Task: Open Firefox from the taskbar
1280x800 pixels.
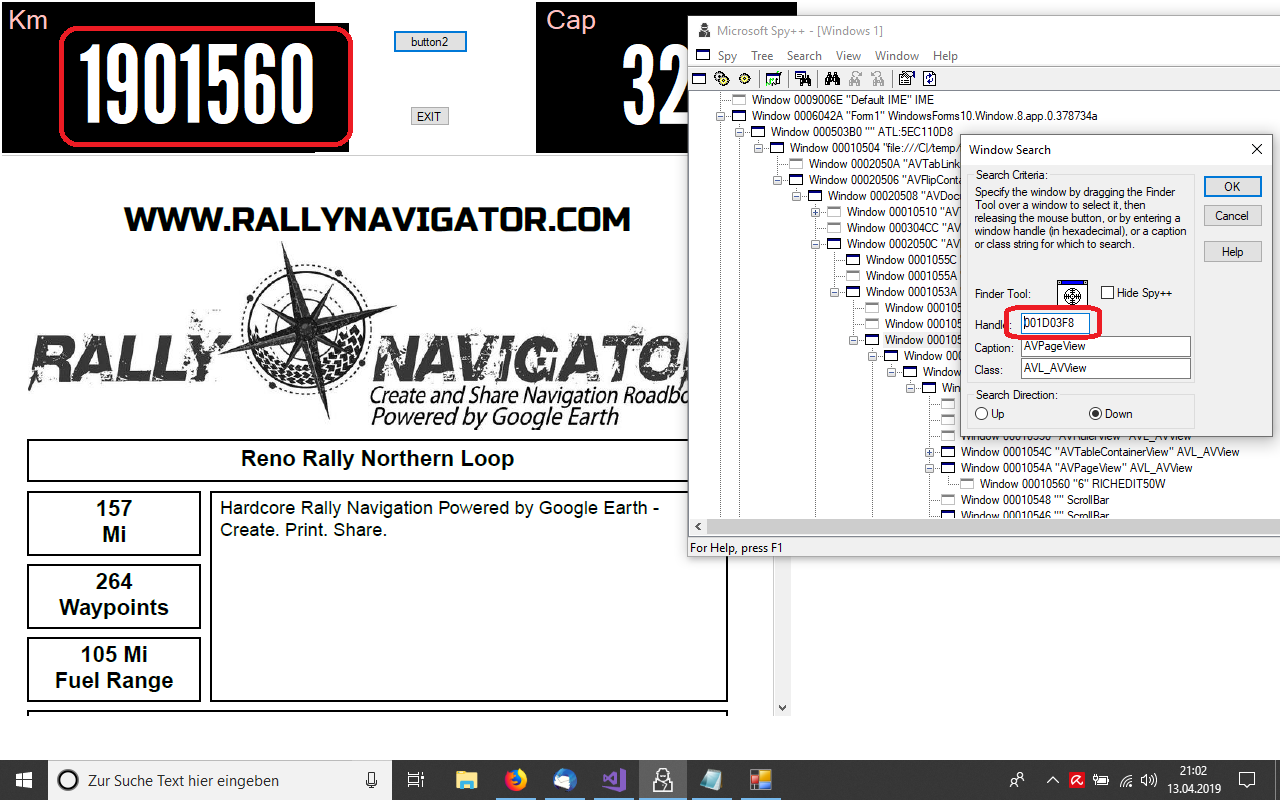Action: tap(515, 780)
